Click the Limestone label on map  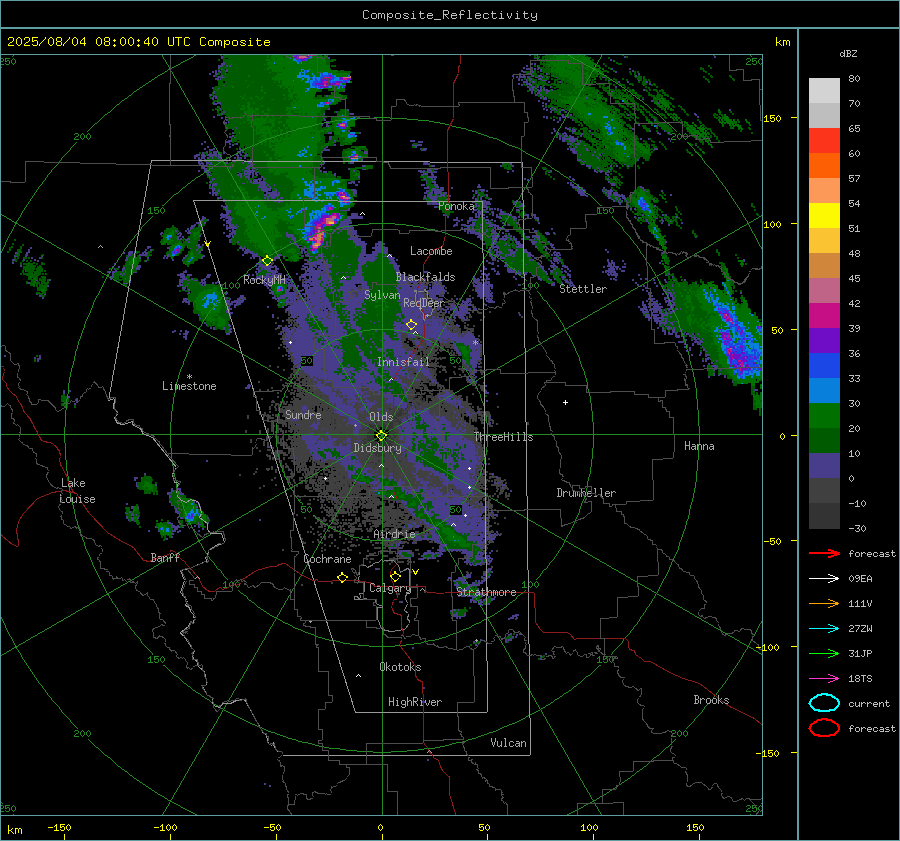tap(189, 386)
